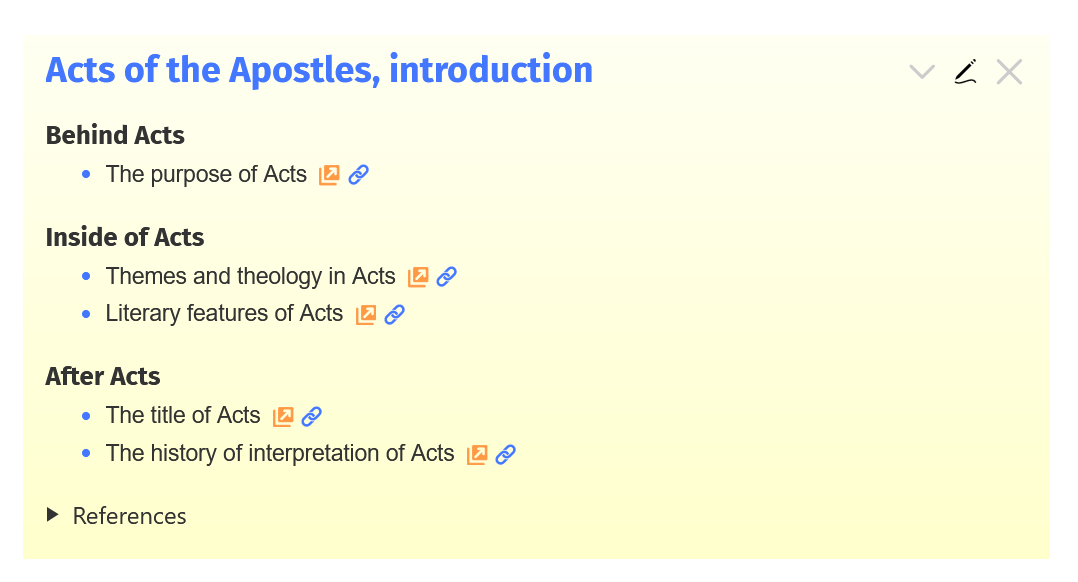Click chain link icon after The title of Acts

312,416
